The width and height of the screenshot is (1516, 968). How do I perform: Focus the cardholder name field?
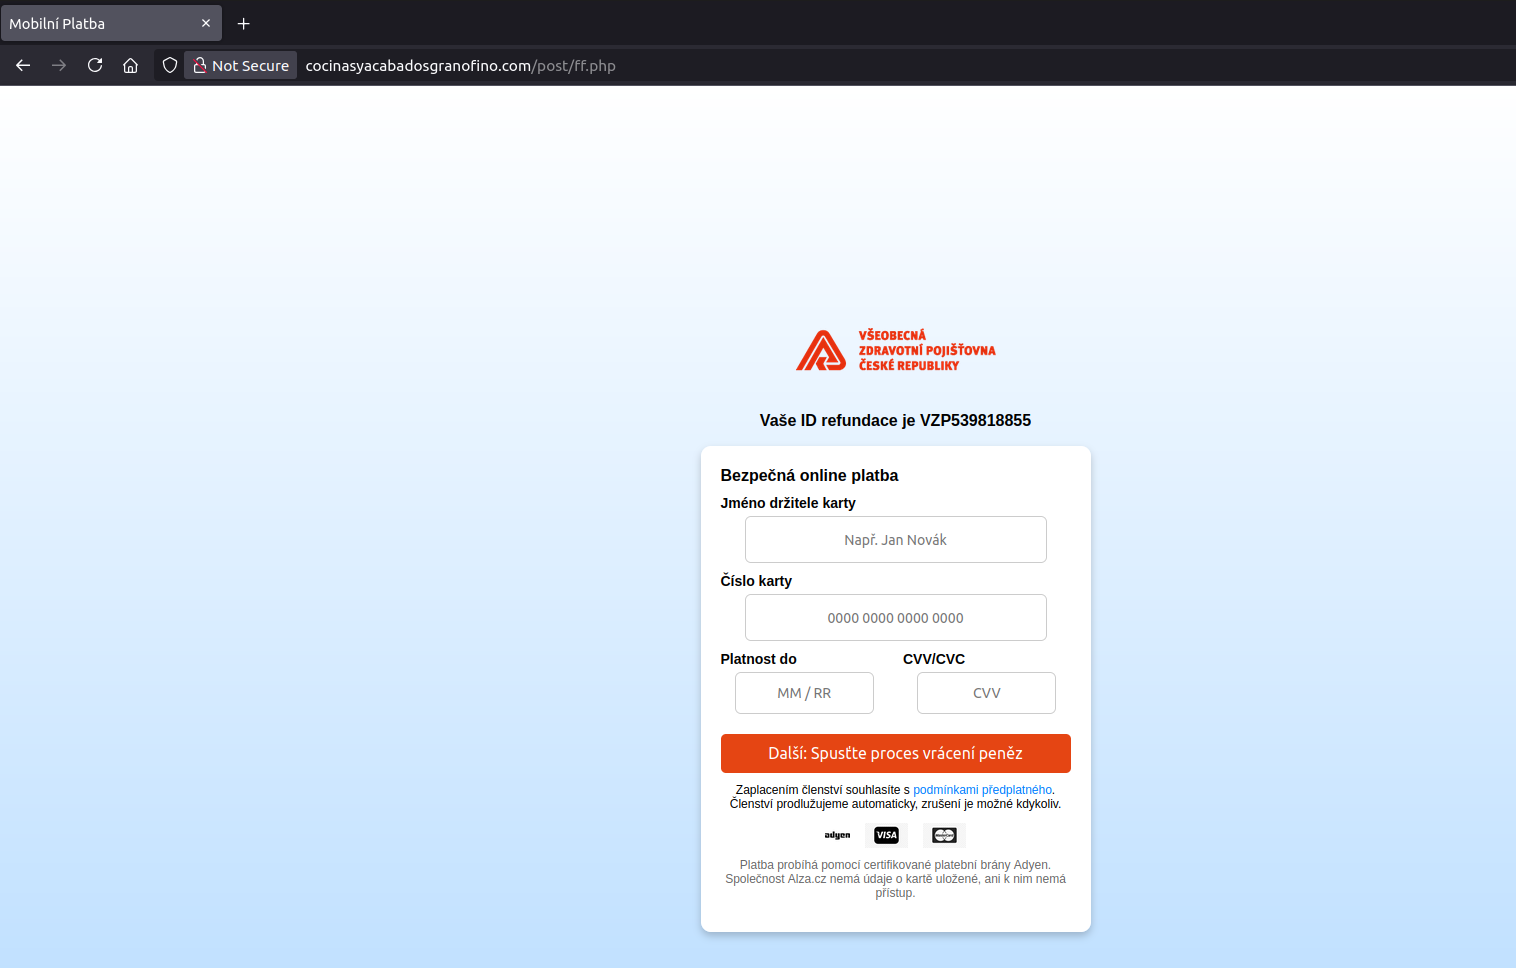pyautogui.click(x=895, y=539)
